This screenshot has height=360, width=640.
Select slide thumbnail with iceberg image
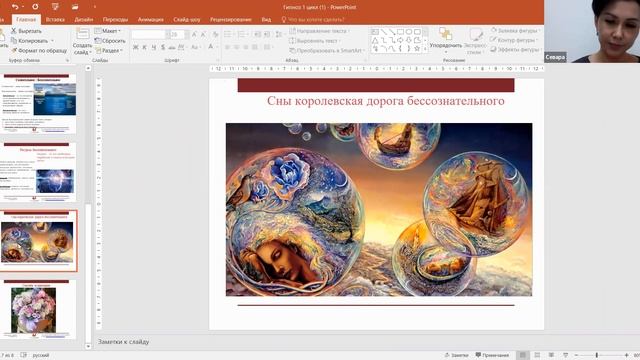point(38,103)
